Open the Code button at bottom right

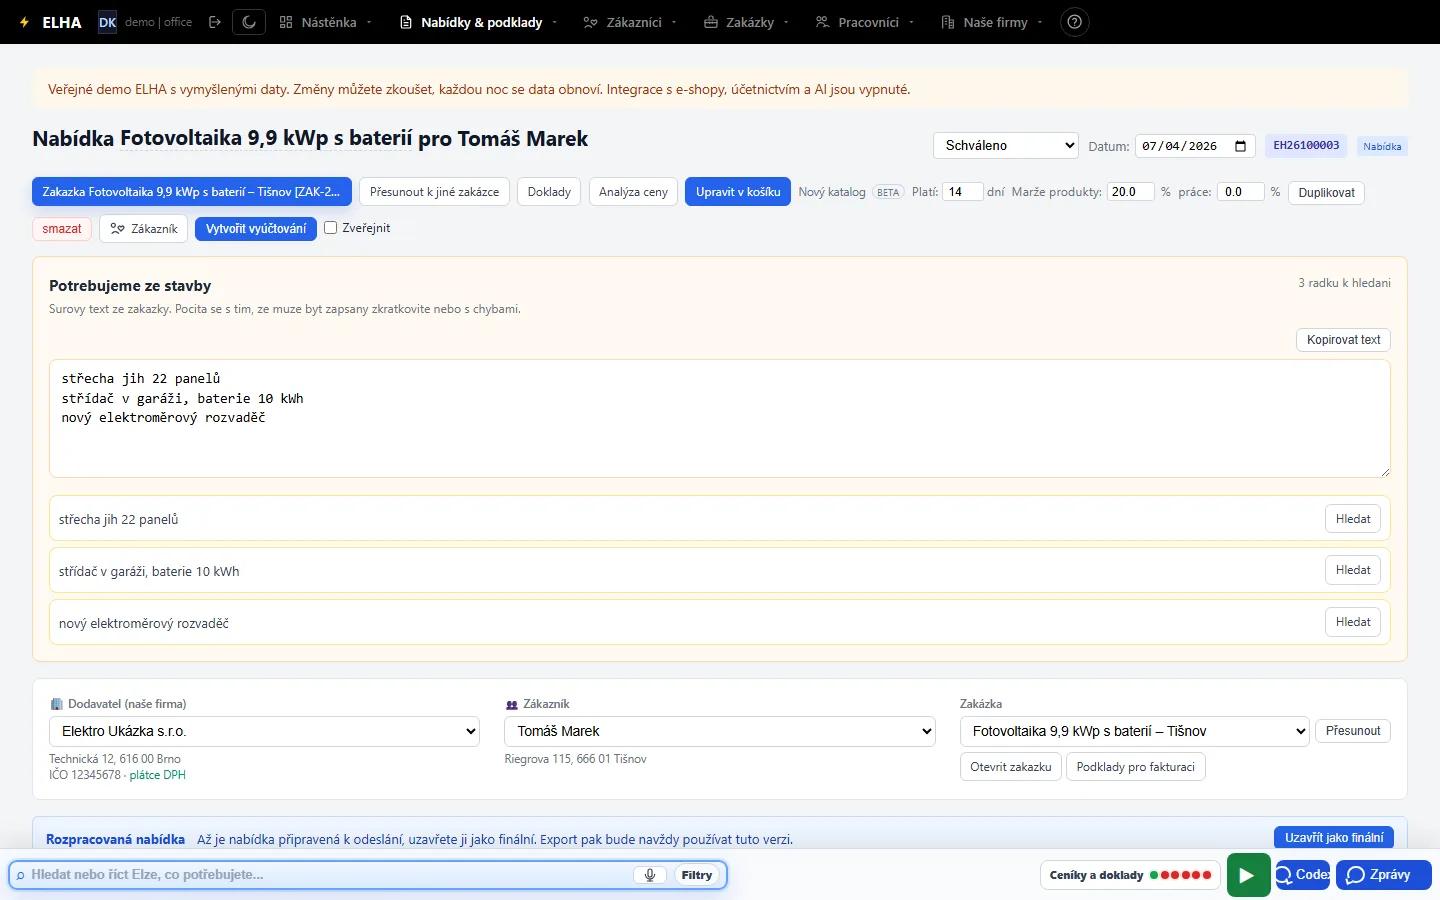click(1302, 875)
